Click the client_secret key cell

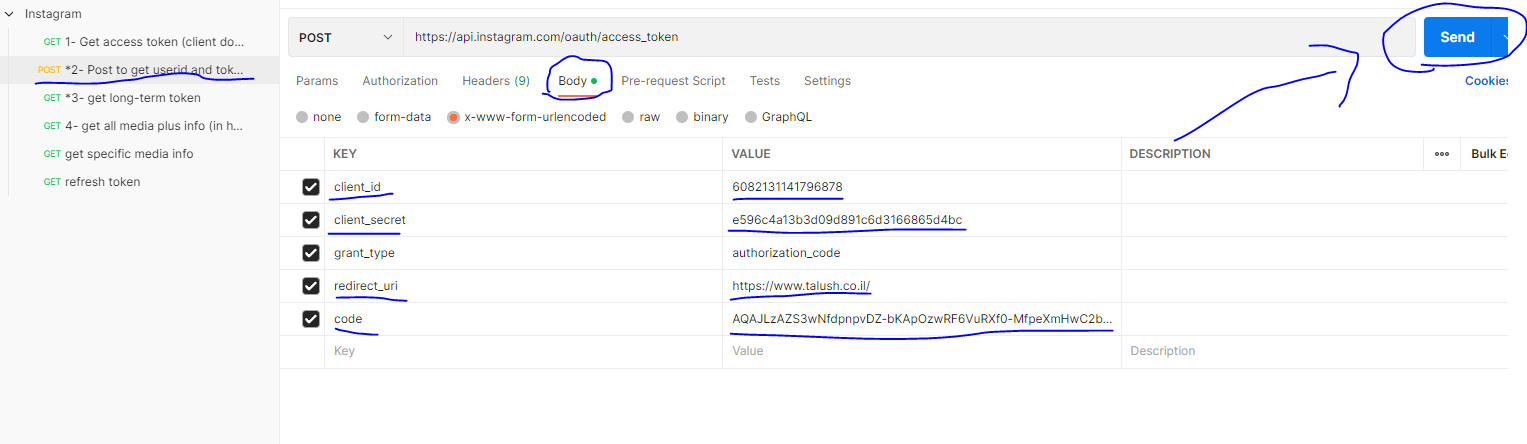523,220
